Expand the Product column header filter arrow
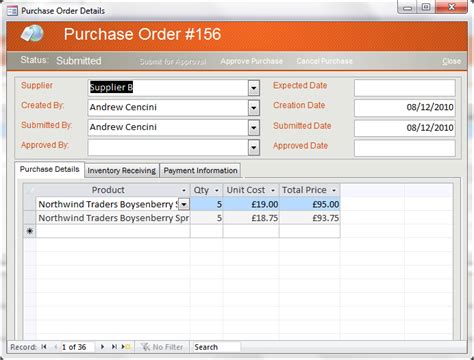The image size is (474, 360). [184, 190]
